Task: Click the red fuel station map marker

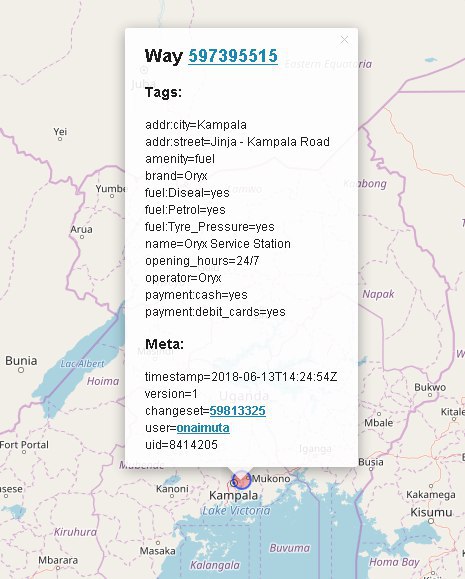Action: [x=241, y=480]
